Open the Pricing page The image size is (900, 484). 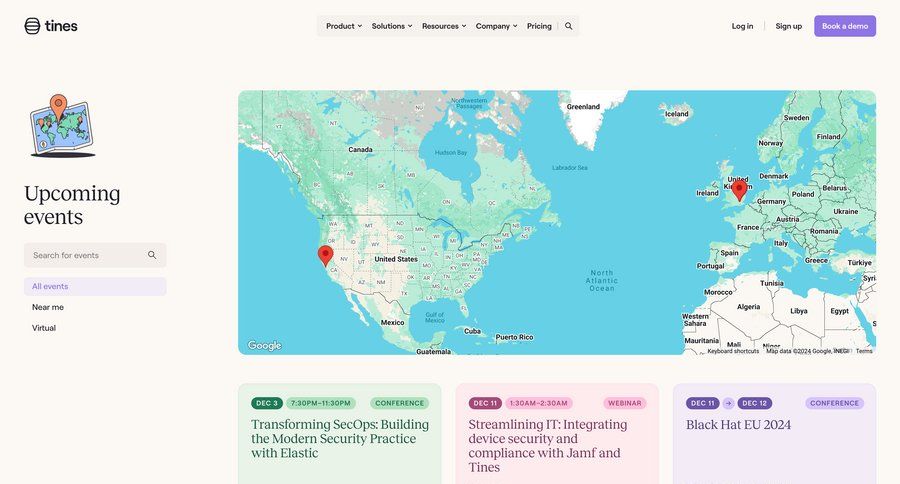click(x=539, y=26)
